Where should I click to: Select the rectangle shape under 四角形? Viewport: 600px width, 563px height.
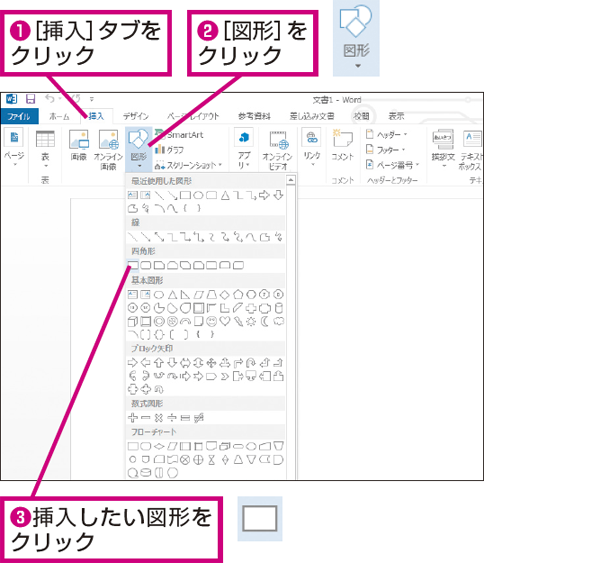(133, 265)
